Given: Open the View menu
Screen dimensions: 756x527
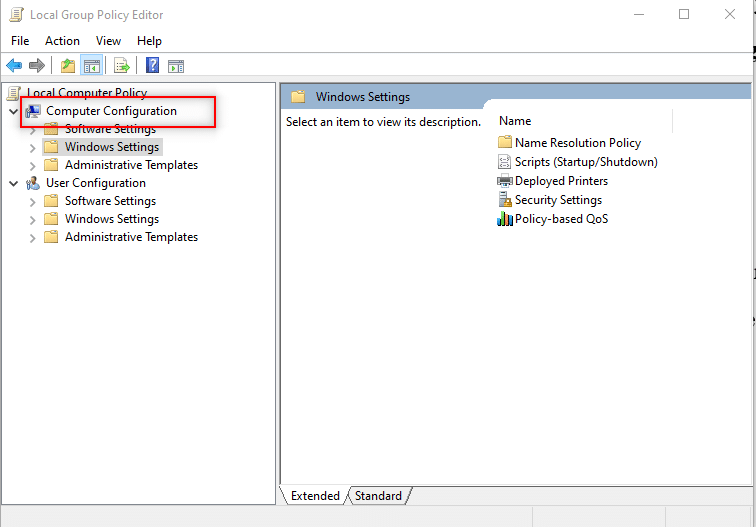Looking at the screenshot, I should (108, 41).
